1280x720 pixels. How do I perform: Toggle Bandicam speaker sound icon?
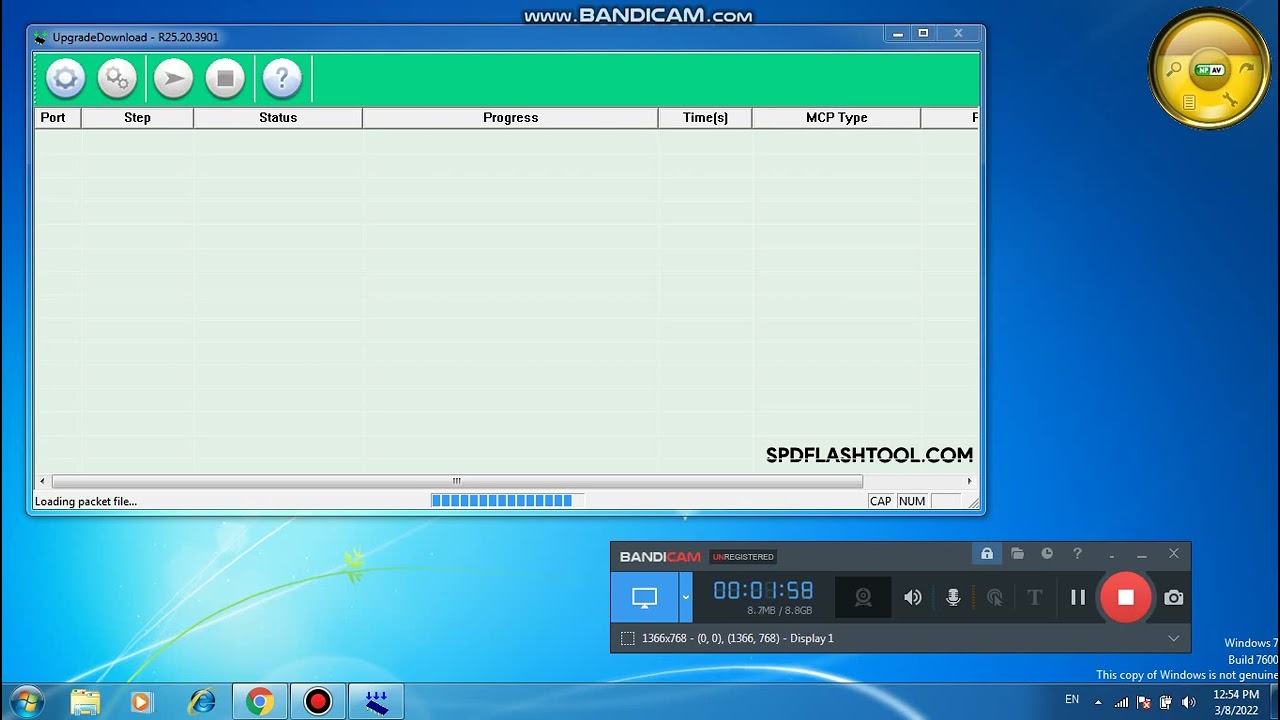(913, 597)
